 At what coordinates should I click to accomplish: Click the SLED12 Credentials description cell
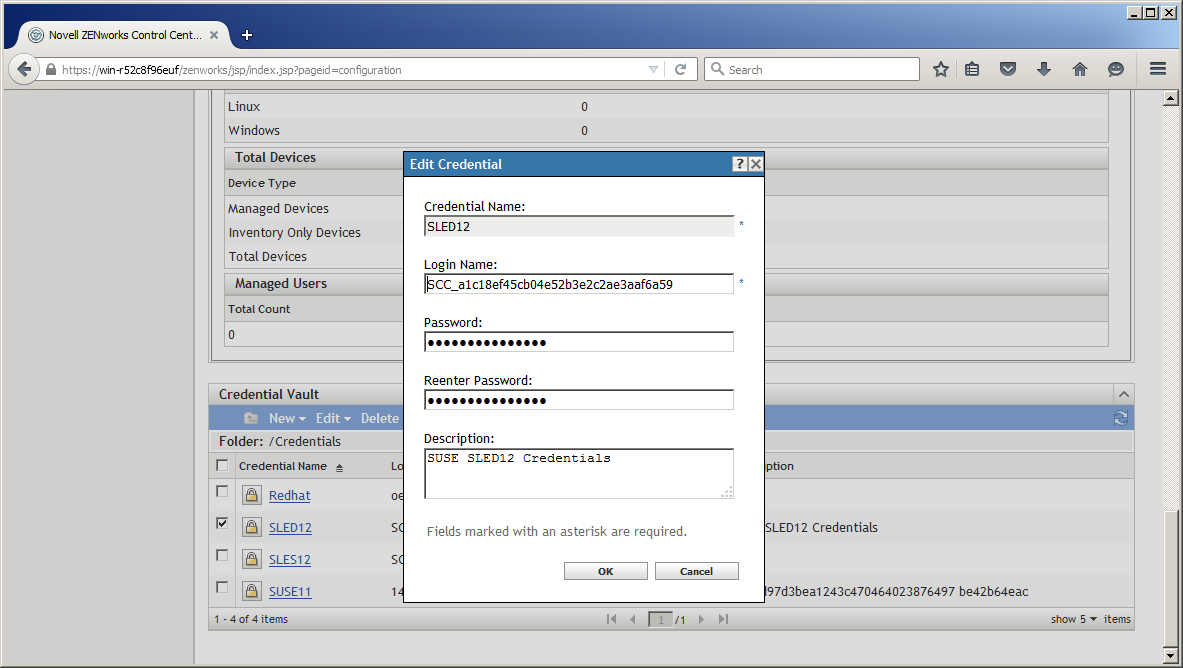pos(822,528)
